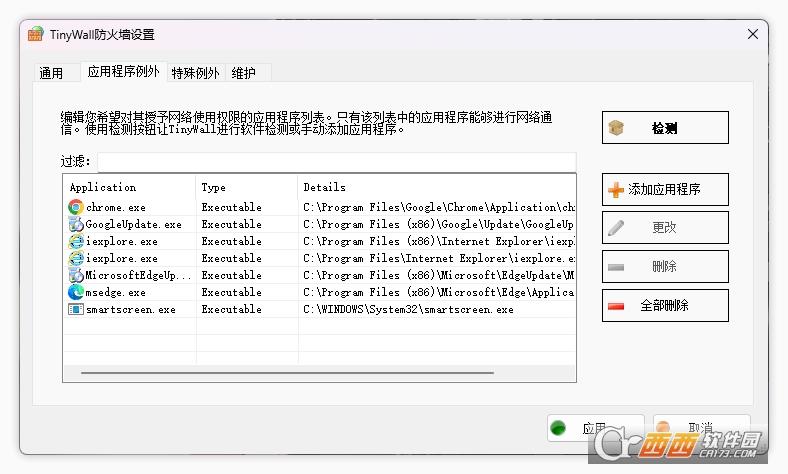The image size is (788, 474).
Task: Click 添加应用程序 button
Action: click(665, 189)
